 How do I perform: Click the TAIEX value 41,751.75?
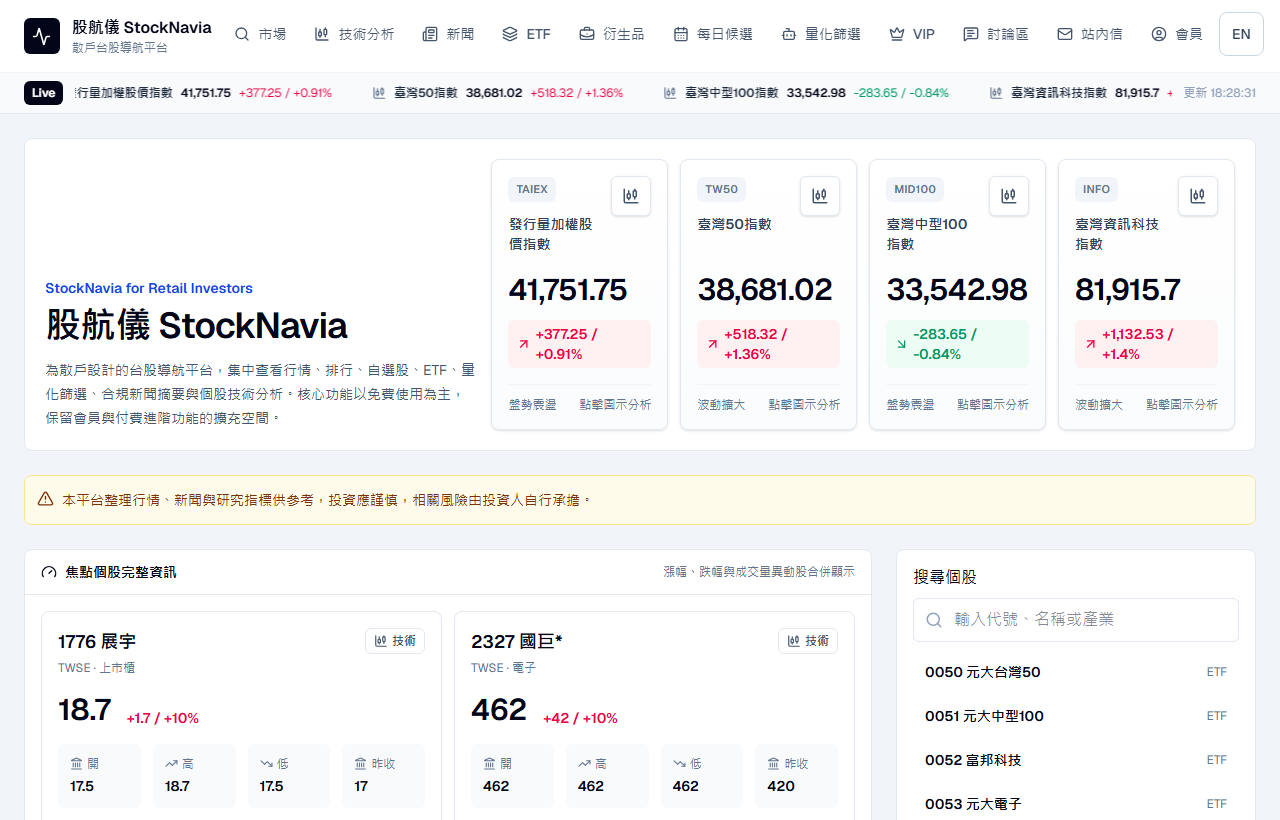tap(568, 290)
